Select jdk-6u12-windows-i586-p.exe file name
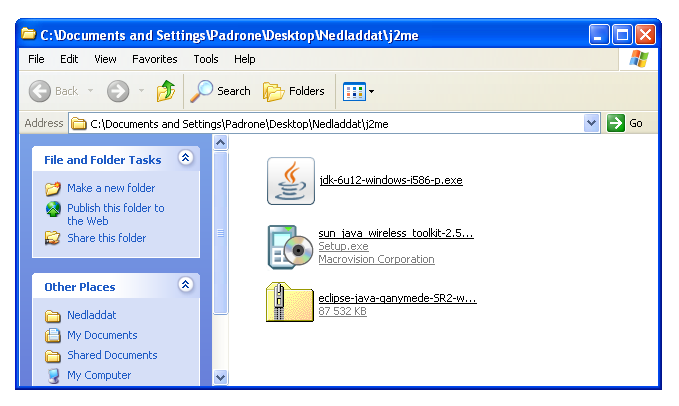 [391, 180]
